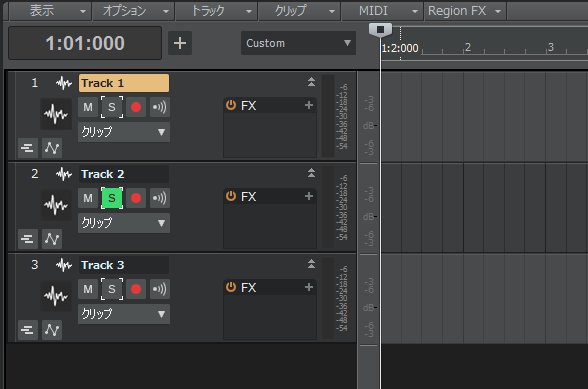
Task: Add effect to Track 3 FX rack
Action: point(309,287)
